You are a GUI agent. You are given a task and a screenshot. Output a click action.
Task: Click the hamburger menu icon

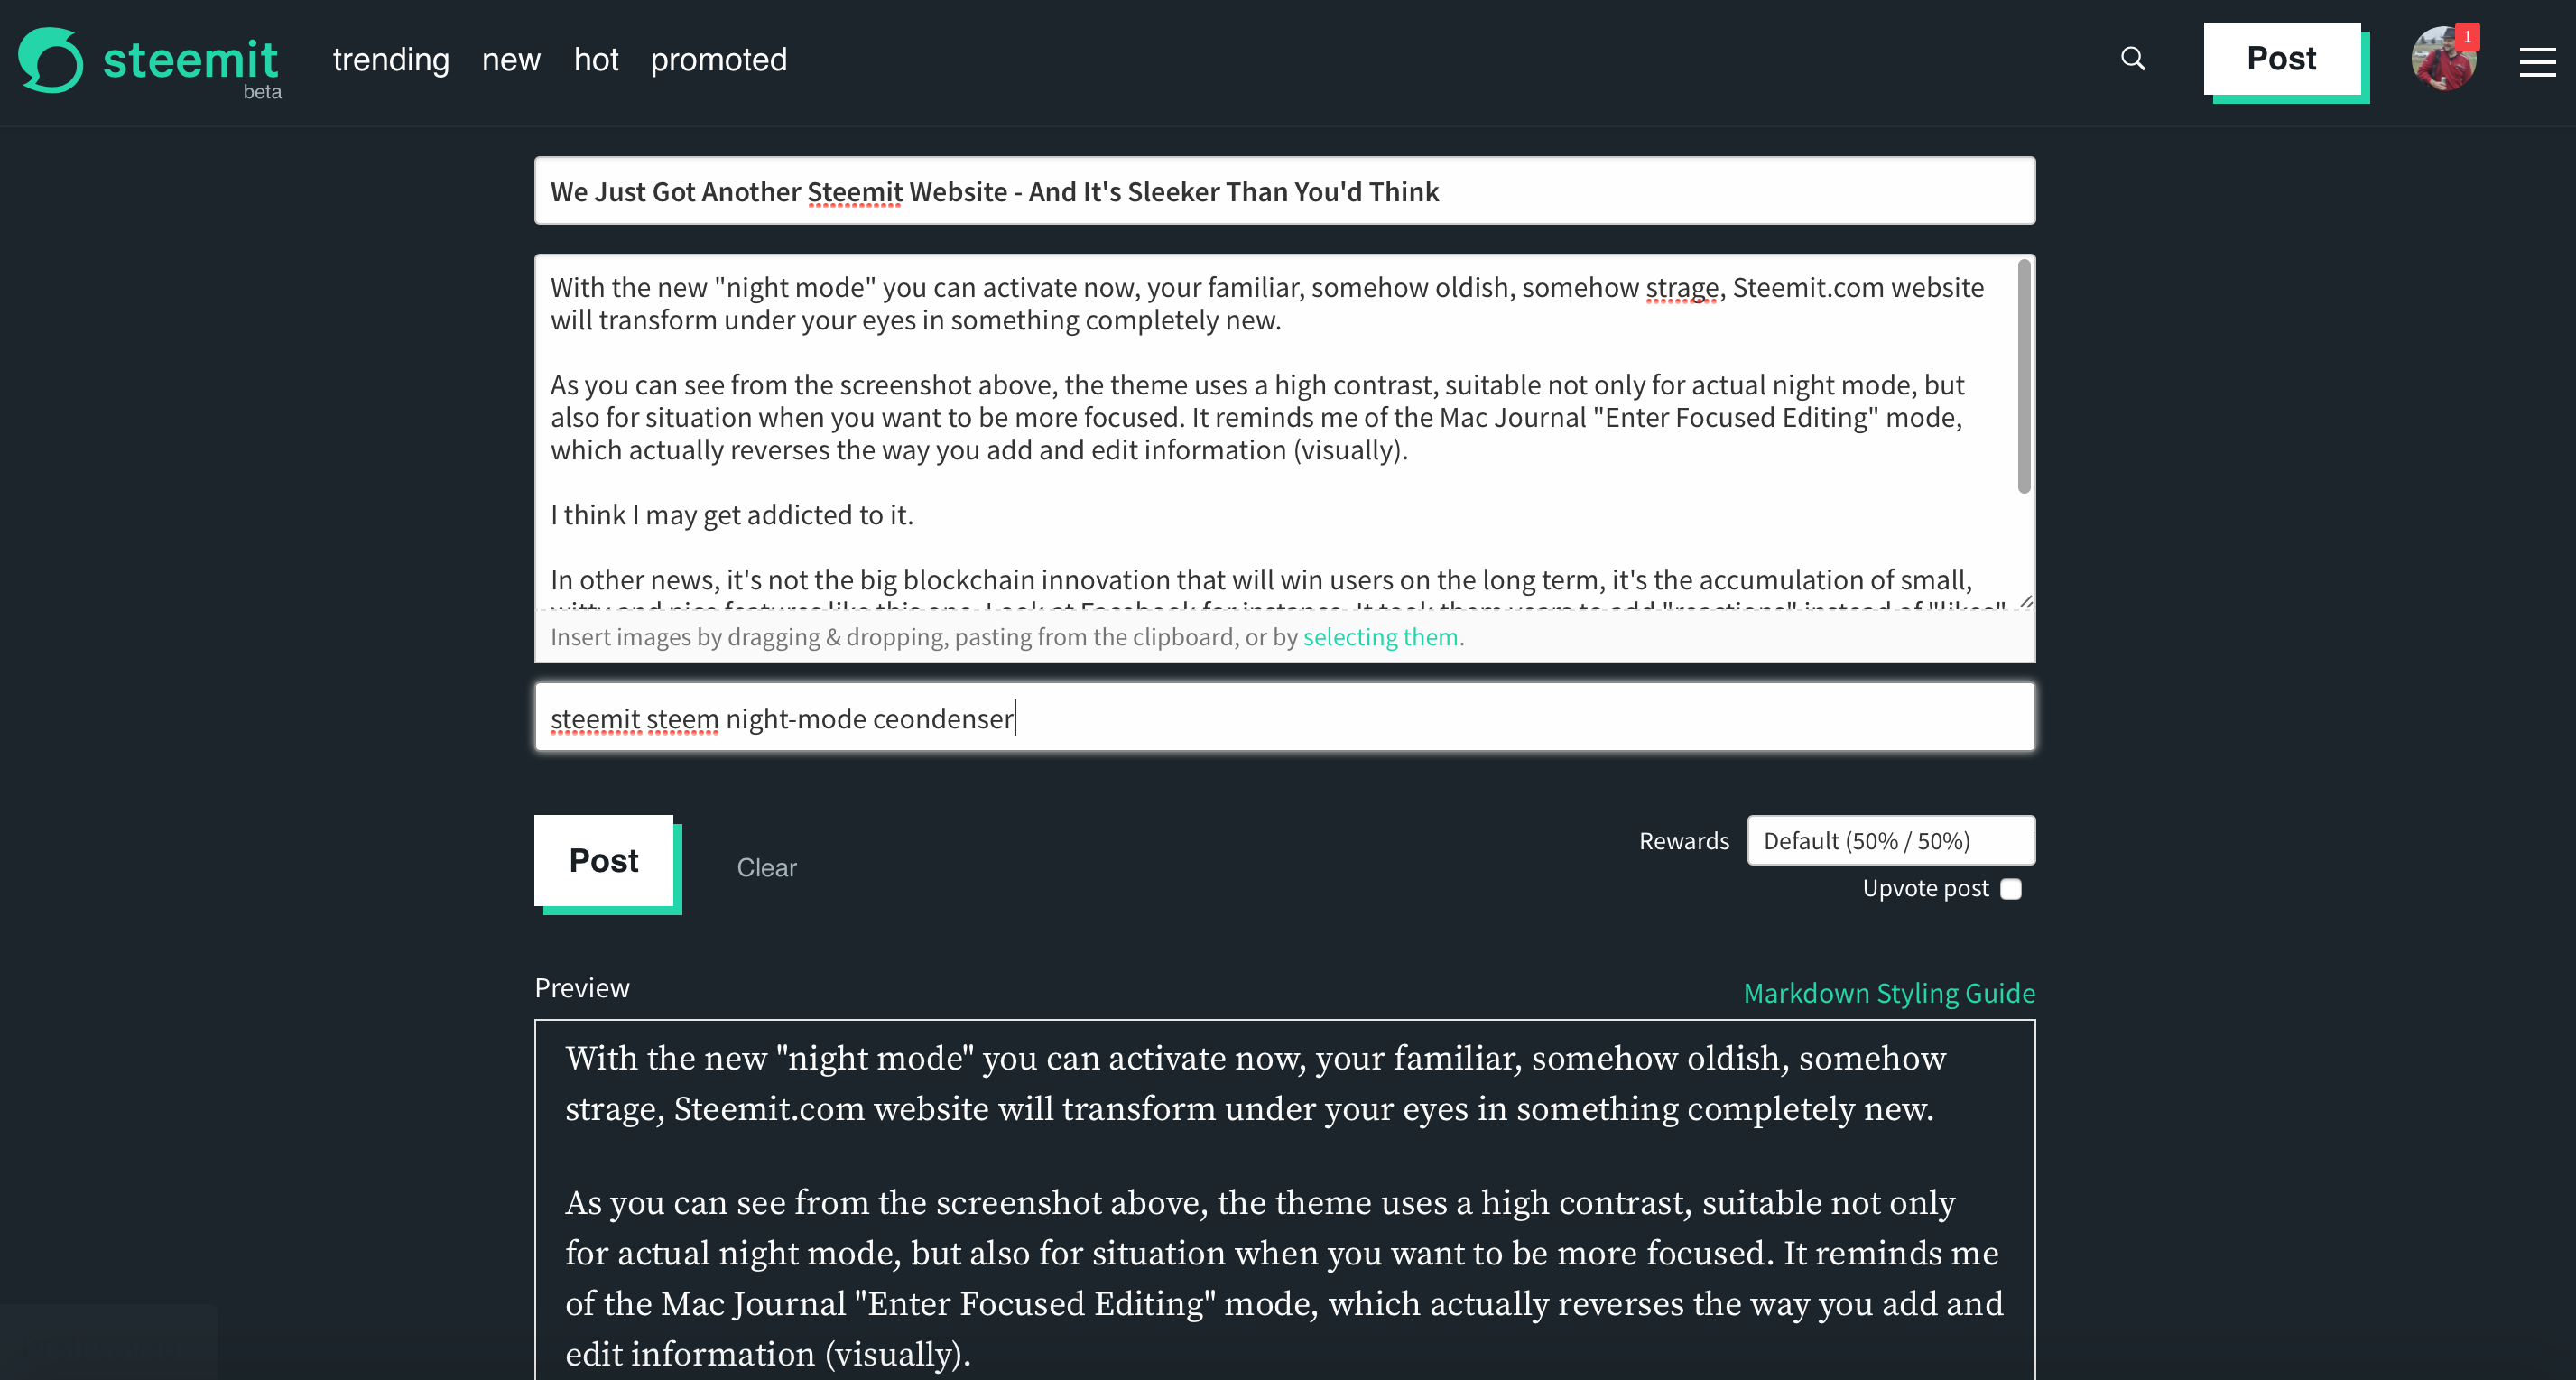(x=2538, y=60)
